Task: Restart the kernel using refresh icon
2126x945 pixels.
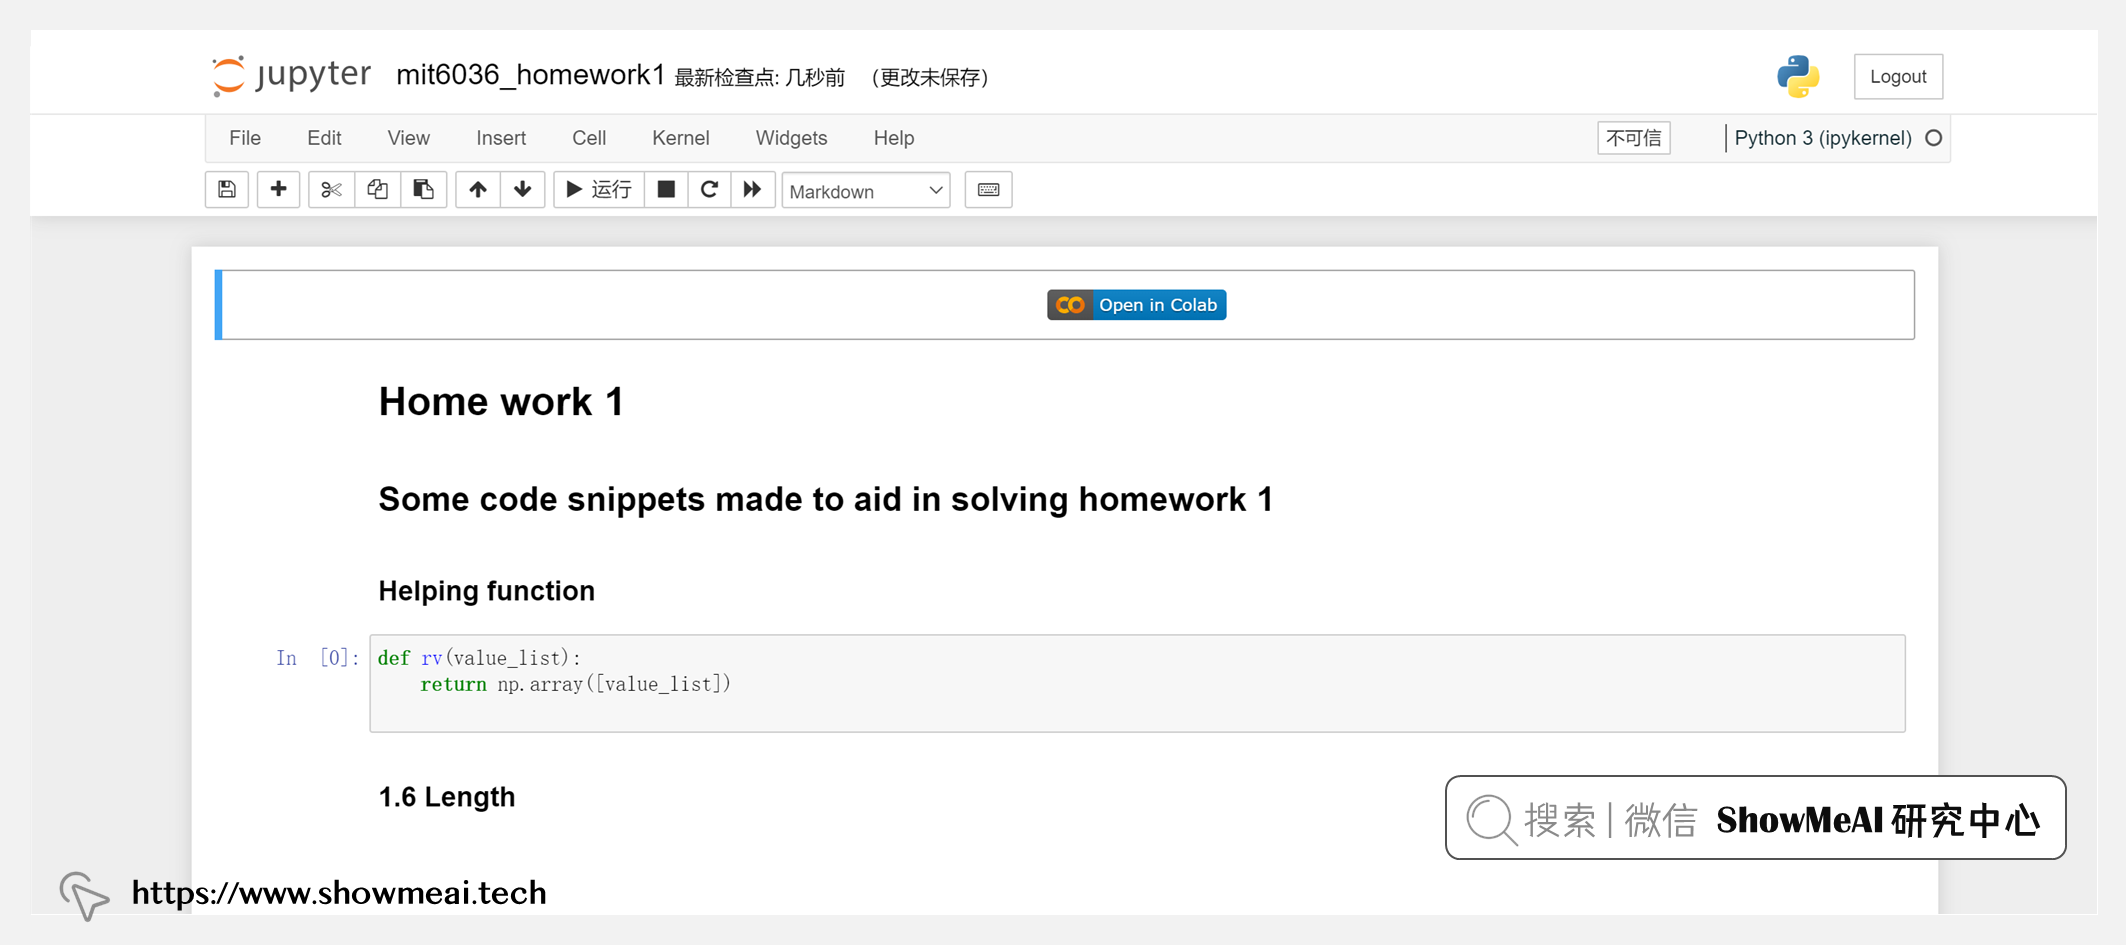Action: click(x=710, y=189)
